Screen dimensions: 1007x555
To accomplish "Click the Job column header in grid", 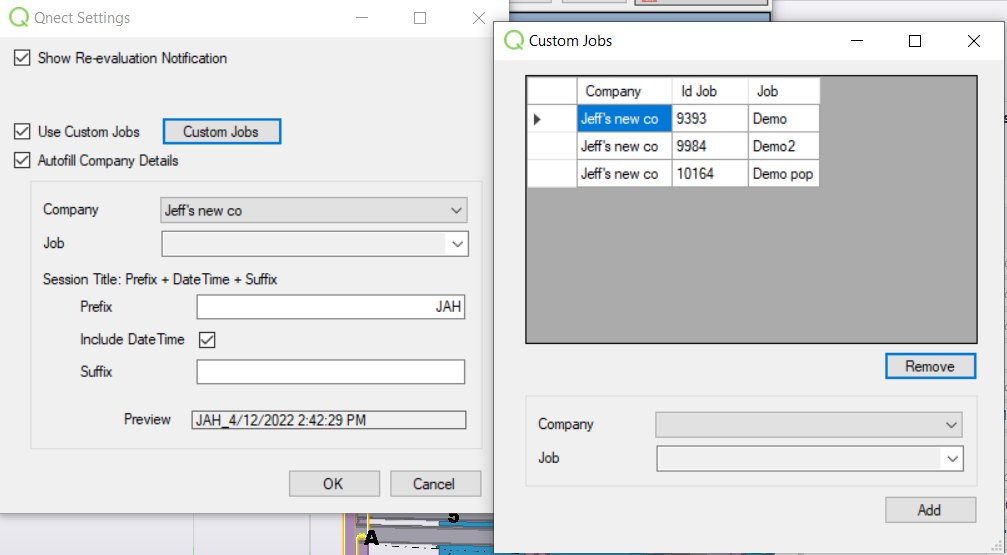I will pos(784,91).
